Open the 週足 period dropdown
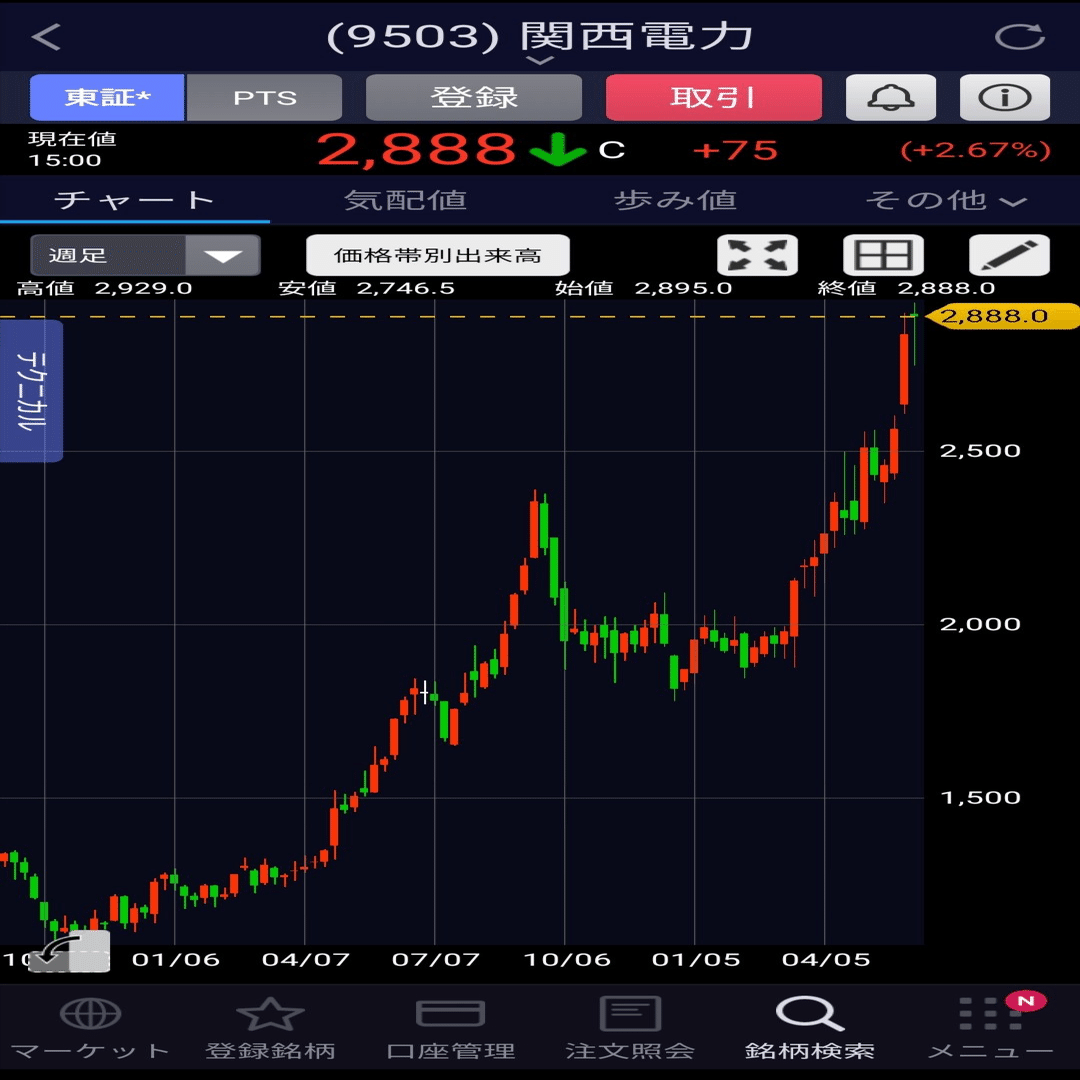 (145, 255)
